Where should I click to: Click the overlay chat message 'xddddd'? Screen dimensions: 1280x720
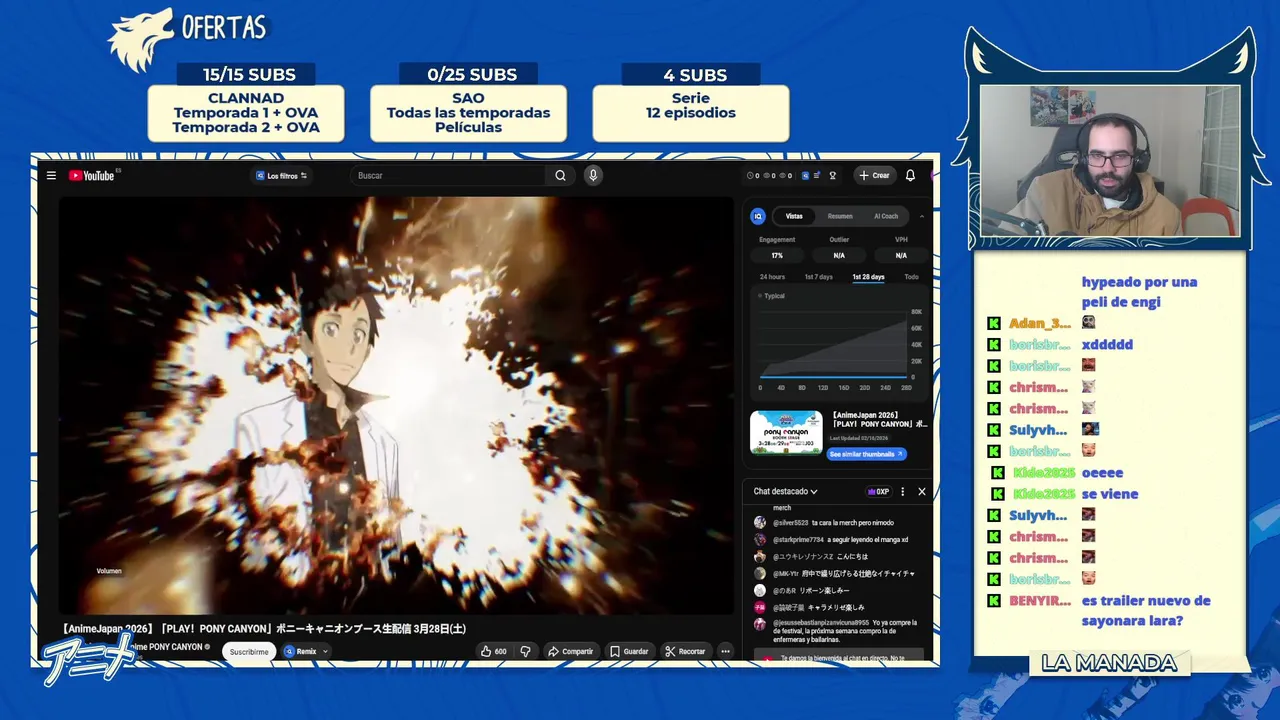[x=1107, y=345]
